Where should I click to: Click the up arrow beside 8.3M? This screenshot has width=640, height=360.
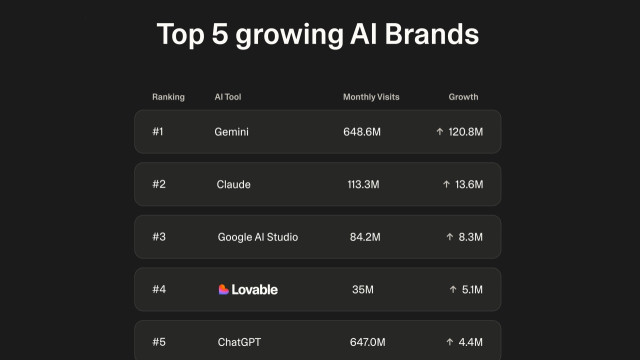[x=449, y=237]
